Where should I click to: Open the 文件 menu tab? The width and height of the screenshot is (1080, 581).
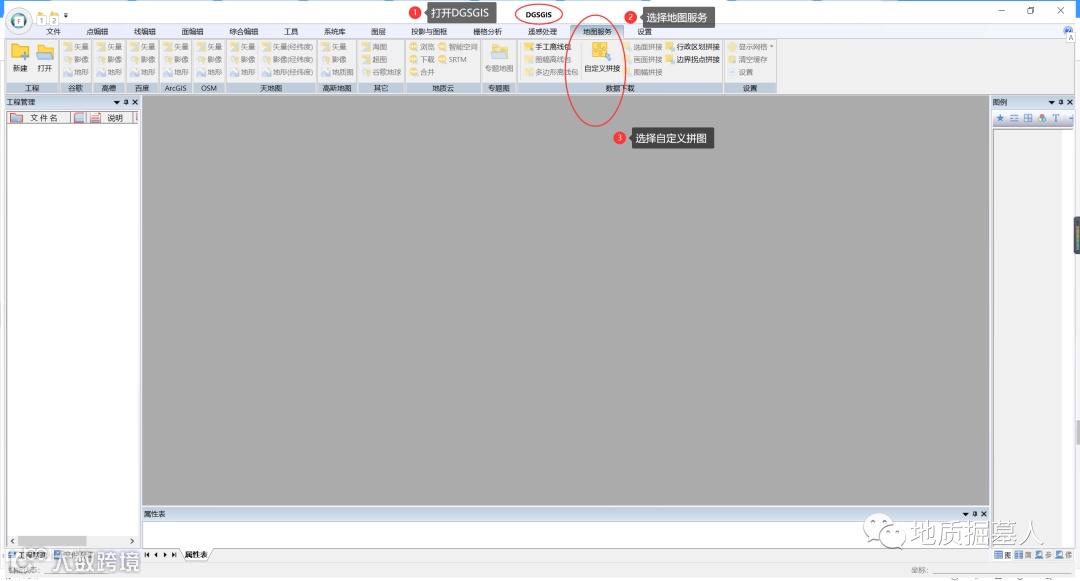(x=54, y=32)
